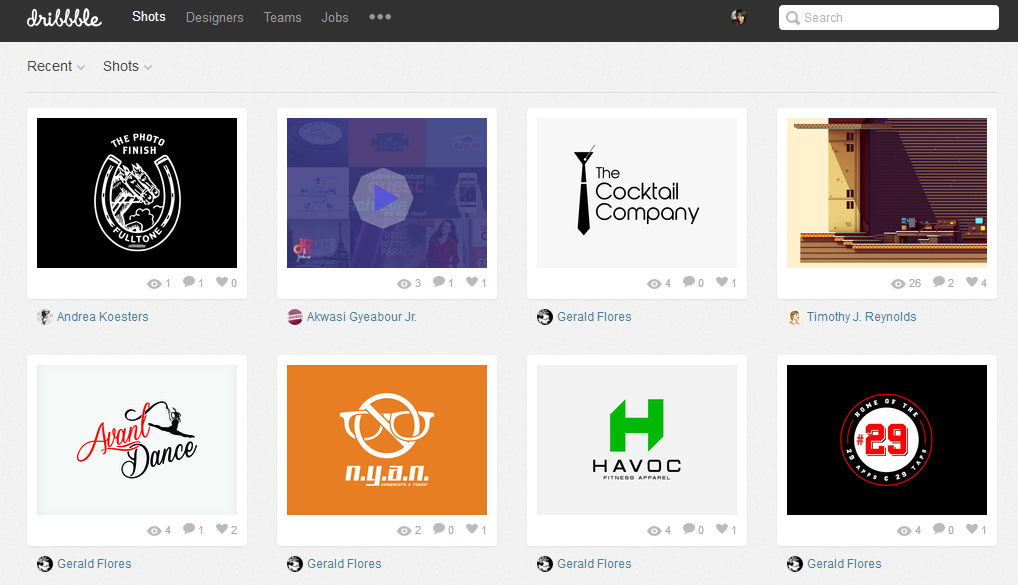Open Timothy J. Reynolds profile link
This screenshot has width=1018, height=585.
point(862,317)
